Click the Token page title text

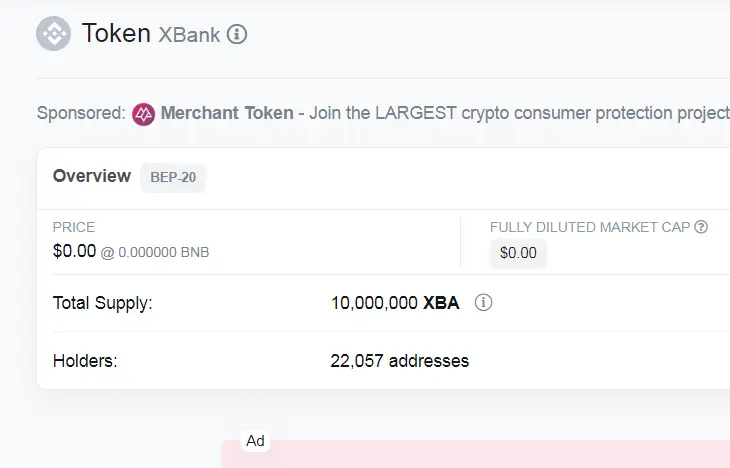tap(116, 34)
